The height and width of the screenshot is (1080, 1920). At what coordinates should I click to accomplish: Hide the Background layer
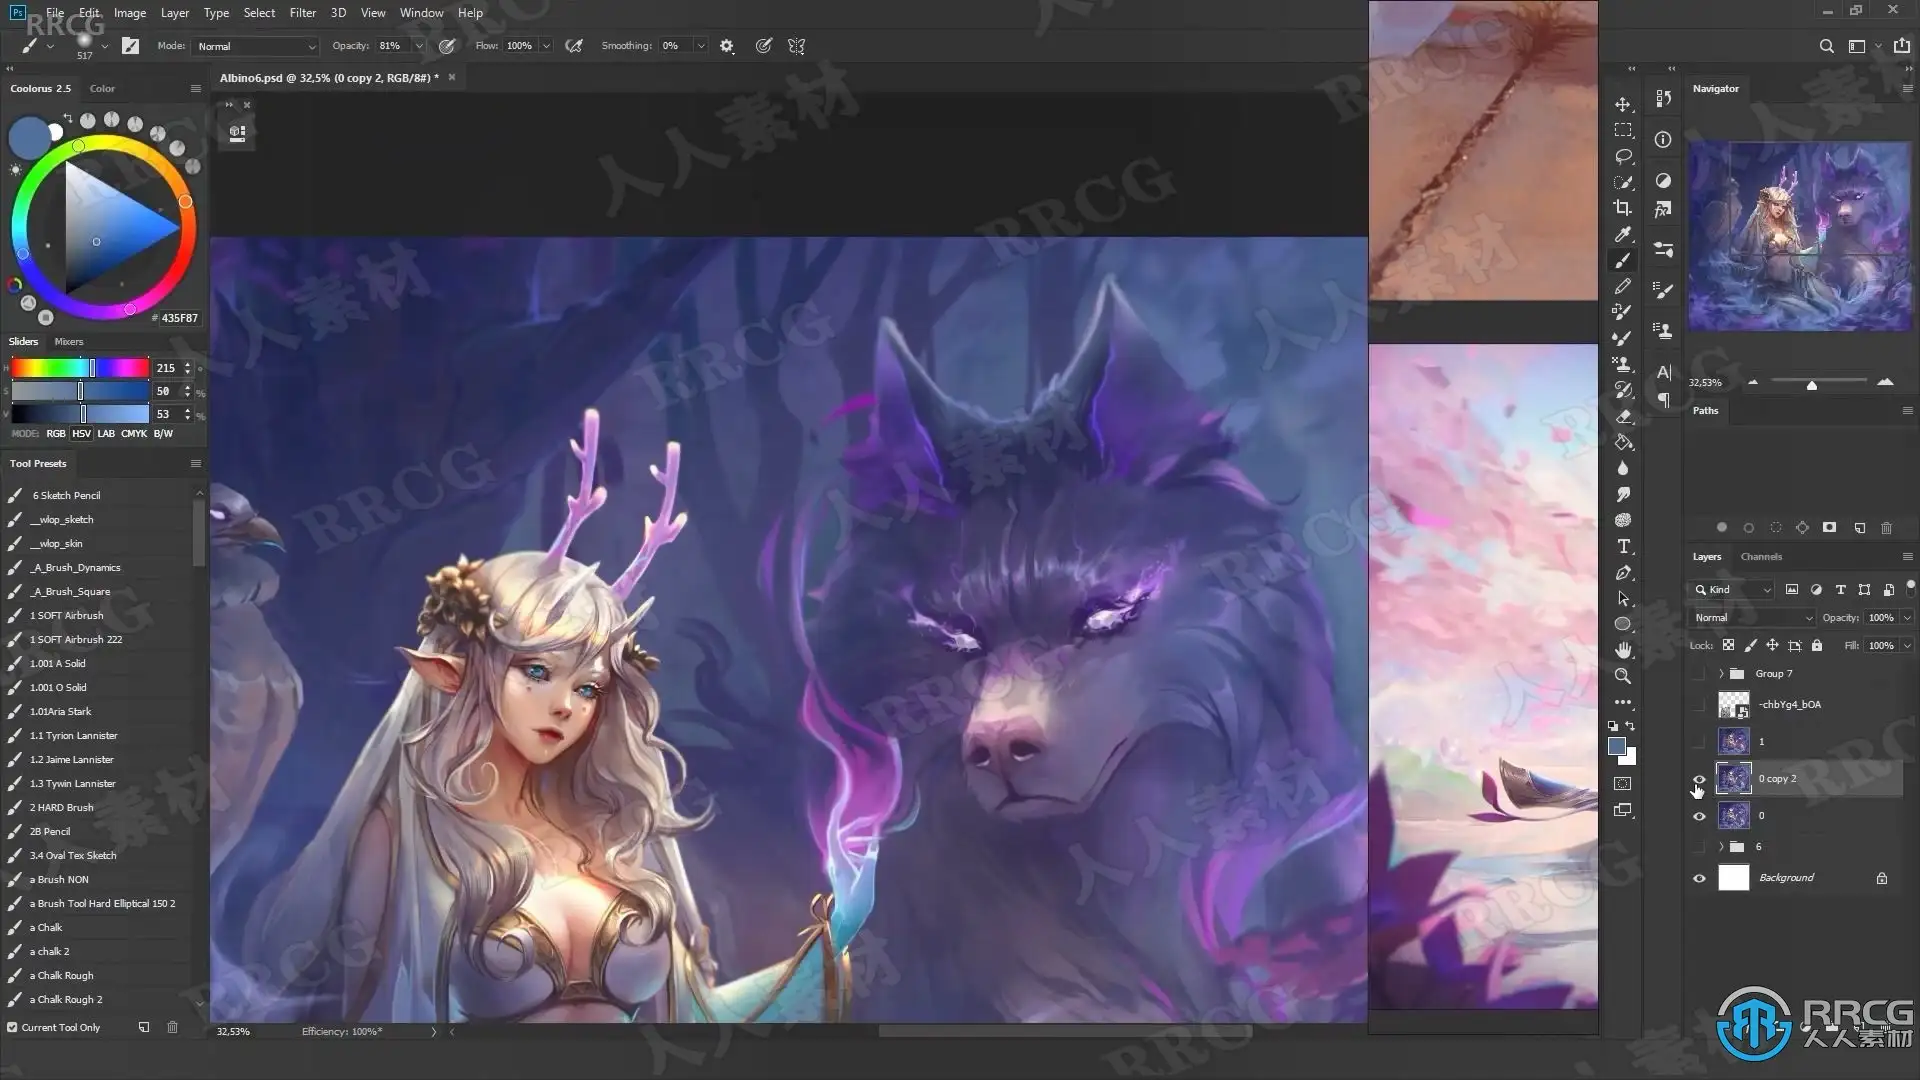point(1699,878)
